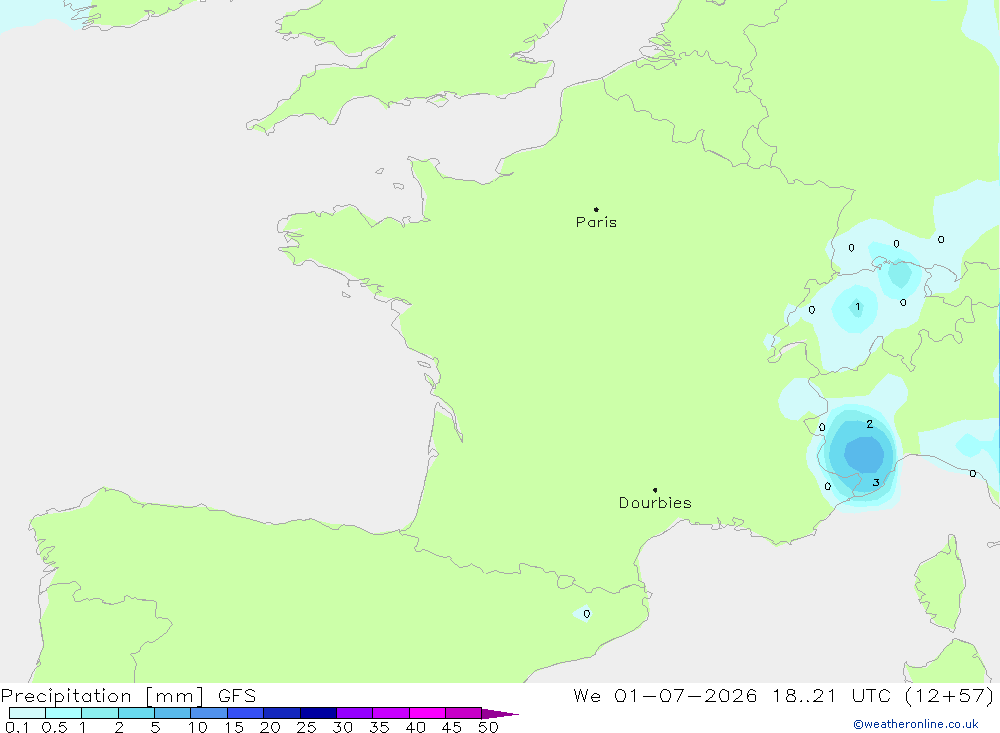Viewport: 1000px width, 733px height.
Task: Pick the lightest cyan 0.1–0.5 legend swatch
Action: 27,713
